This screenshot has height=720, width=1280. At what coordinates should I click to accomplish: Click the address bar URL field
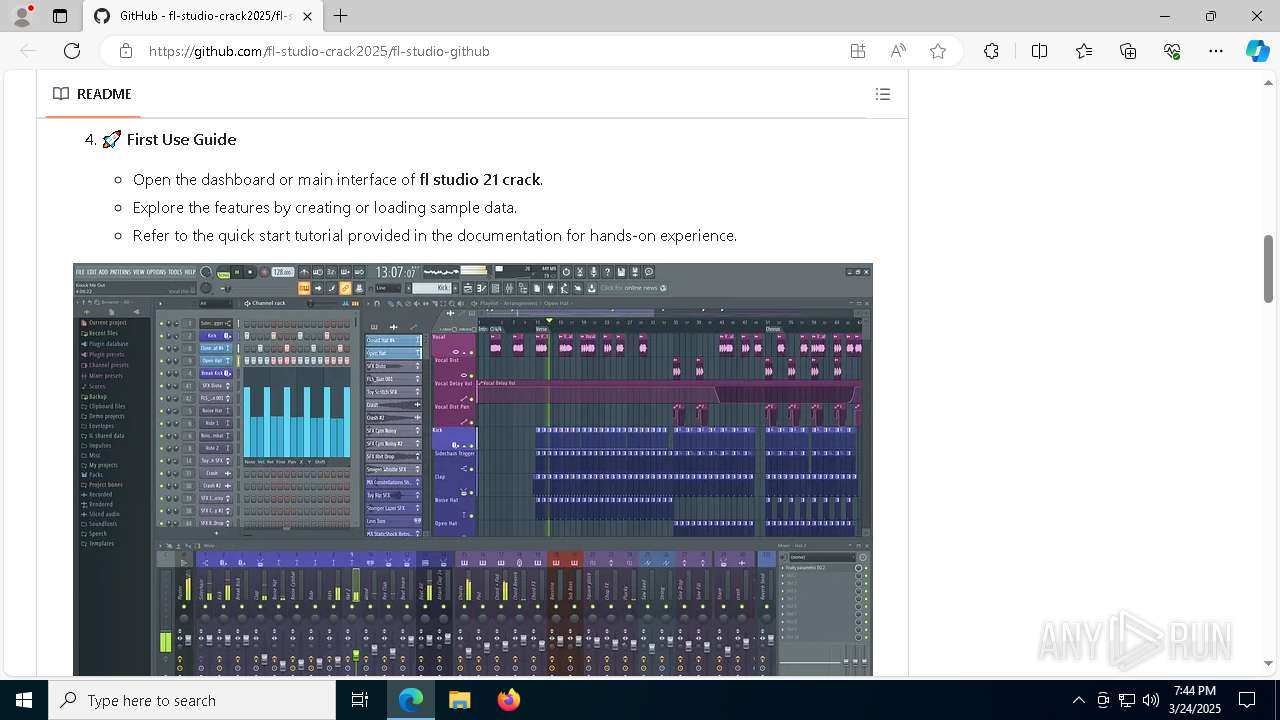pos(490,51)
